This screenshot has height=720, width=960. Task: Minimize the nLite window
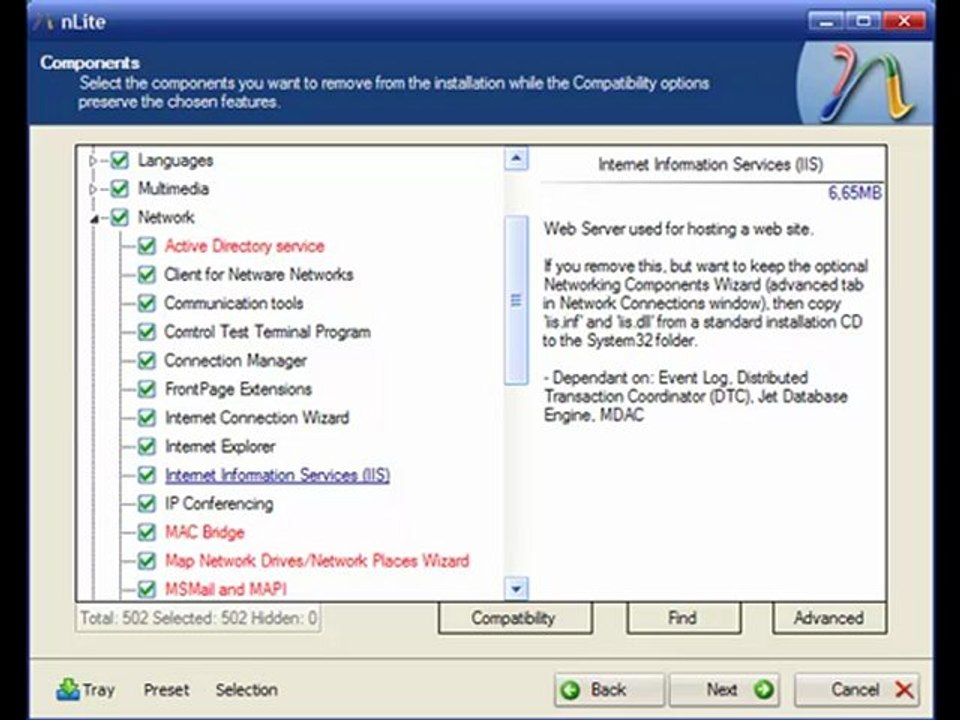tap(827, 21)
